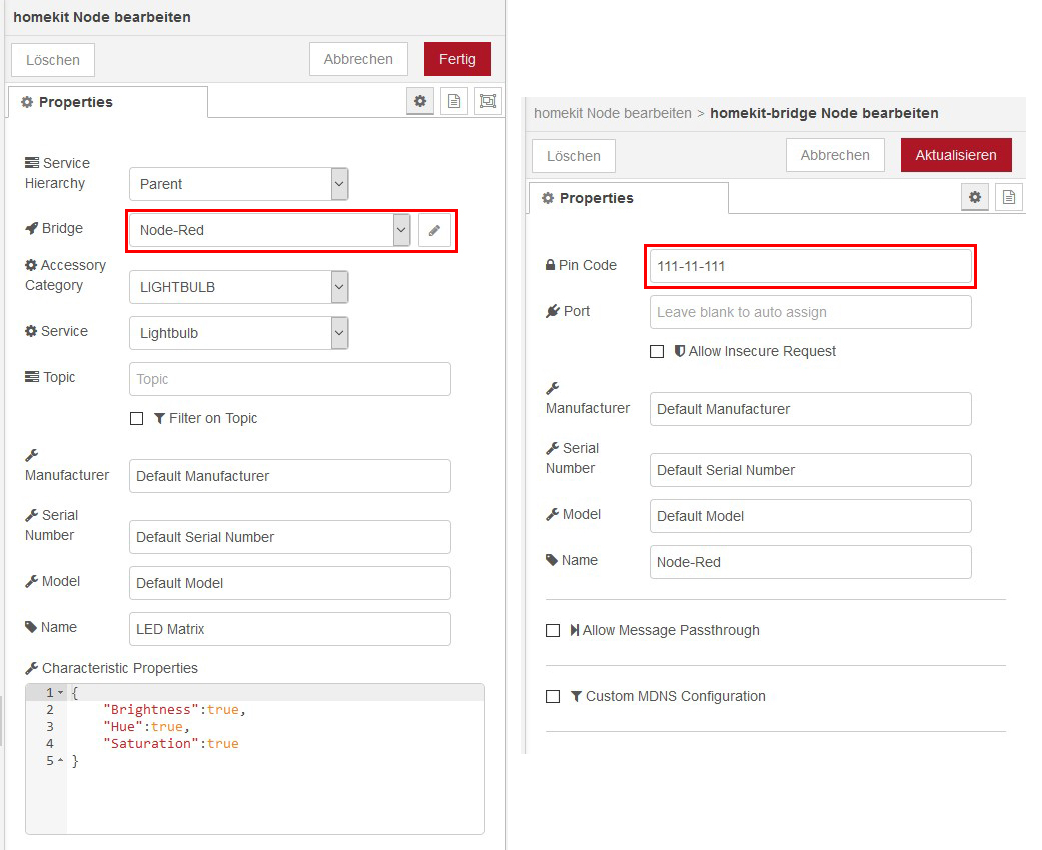Click the Pin Code field with 111-11-111
This screenshot has height=850, width=1042.
point(811,266)
